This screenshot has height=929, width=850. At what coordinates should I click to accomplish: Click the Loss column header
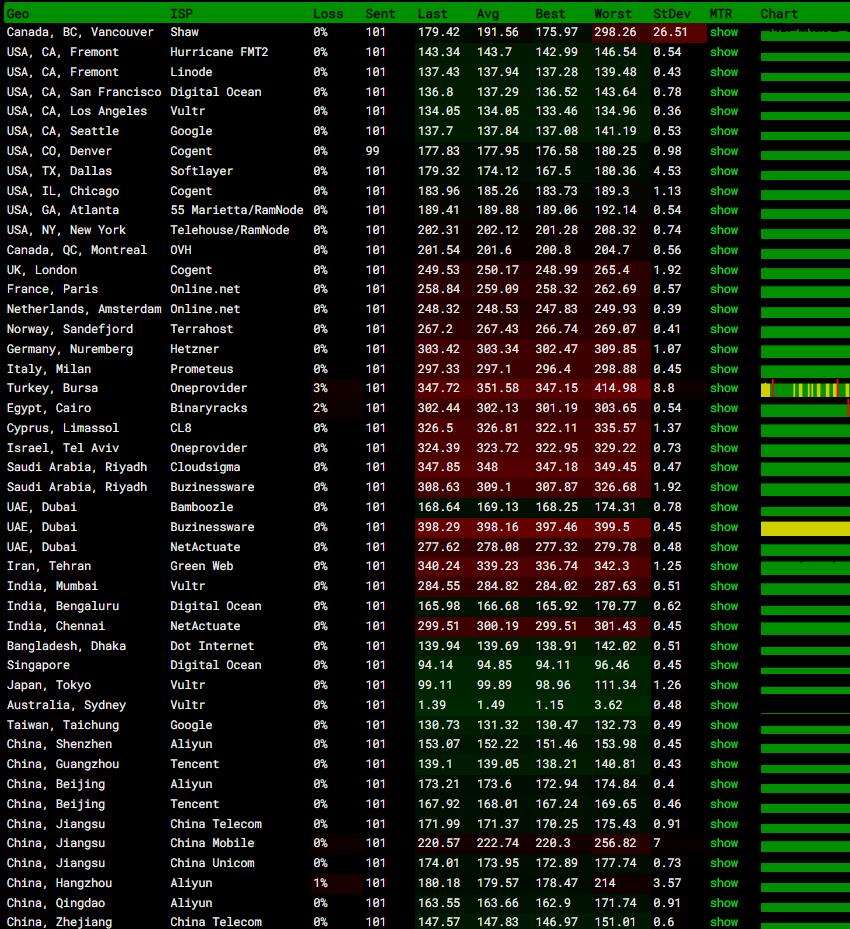coord(328,14)
